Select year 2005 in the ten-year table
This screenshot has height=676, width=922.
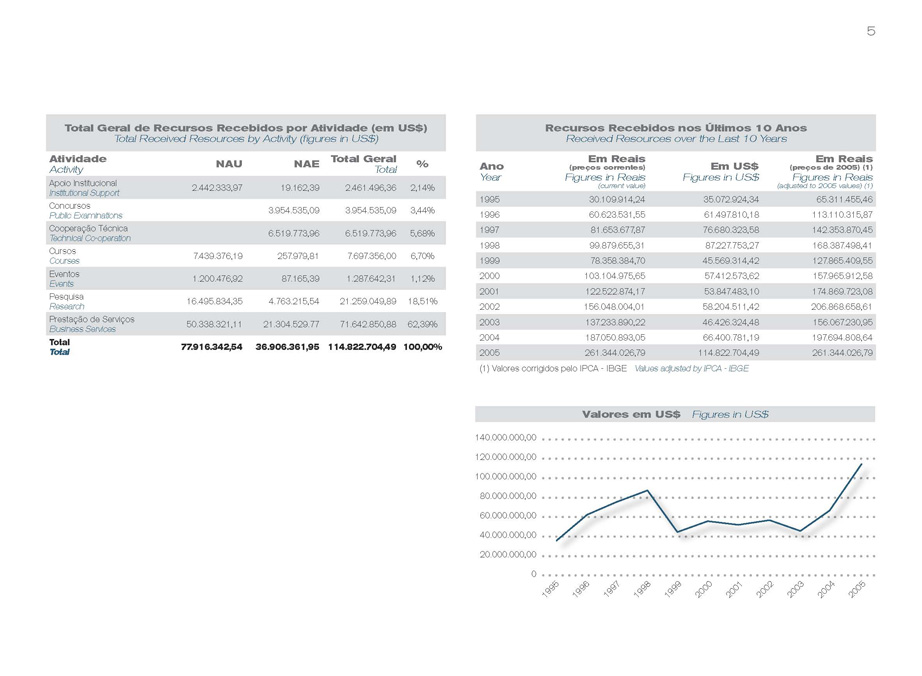coord(492,353)
